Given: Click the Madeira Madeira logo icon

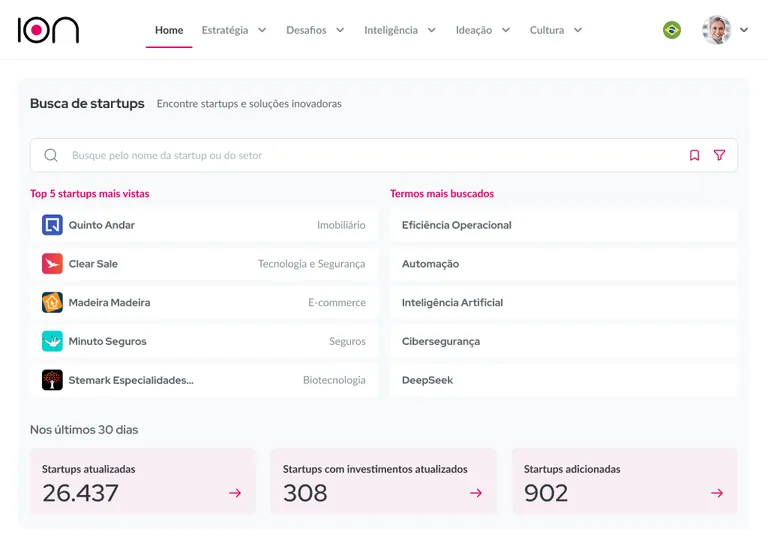Looking at the screenshot, I should (x=52, y=302).
